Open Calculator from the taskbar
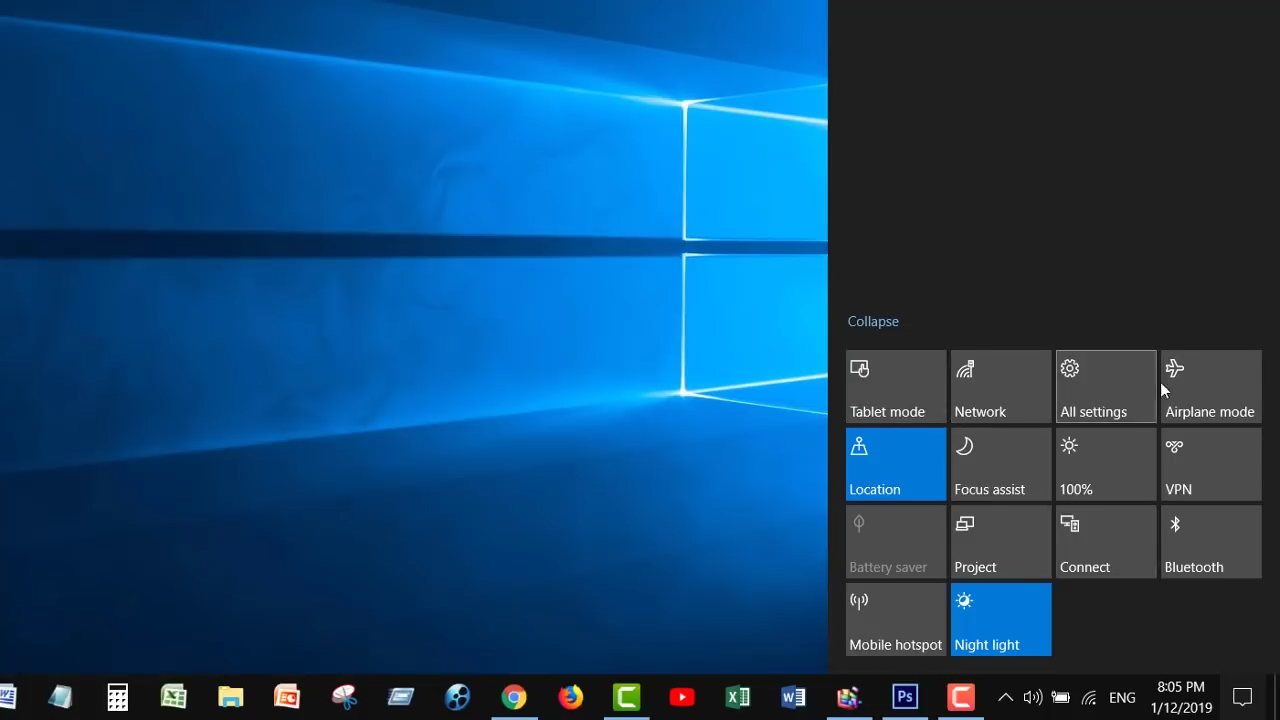Image resolution: width=1280 pixels, height=720 pixels. tap(117, 697)
